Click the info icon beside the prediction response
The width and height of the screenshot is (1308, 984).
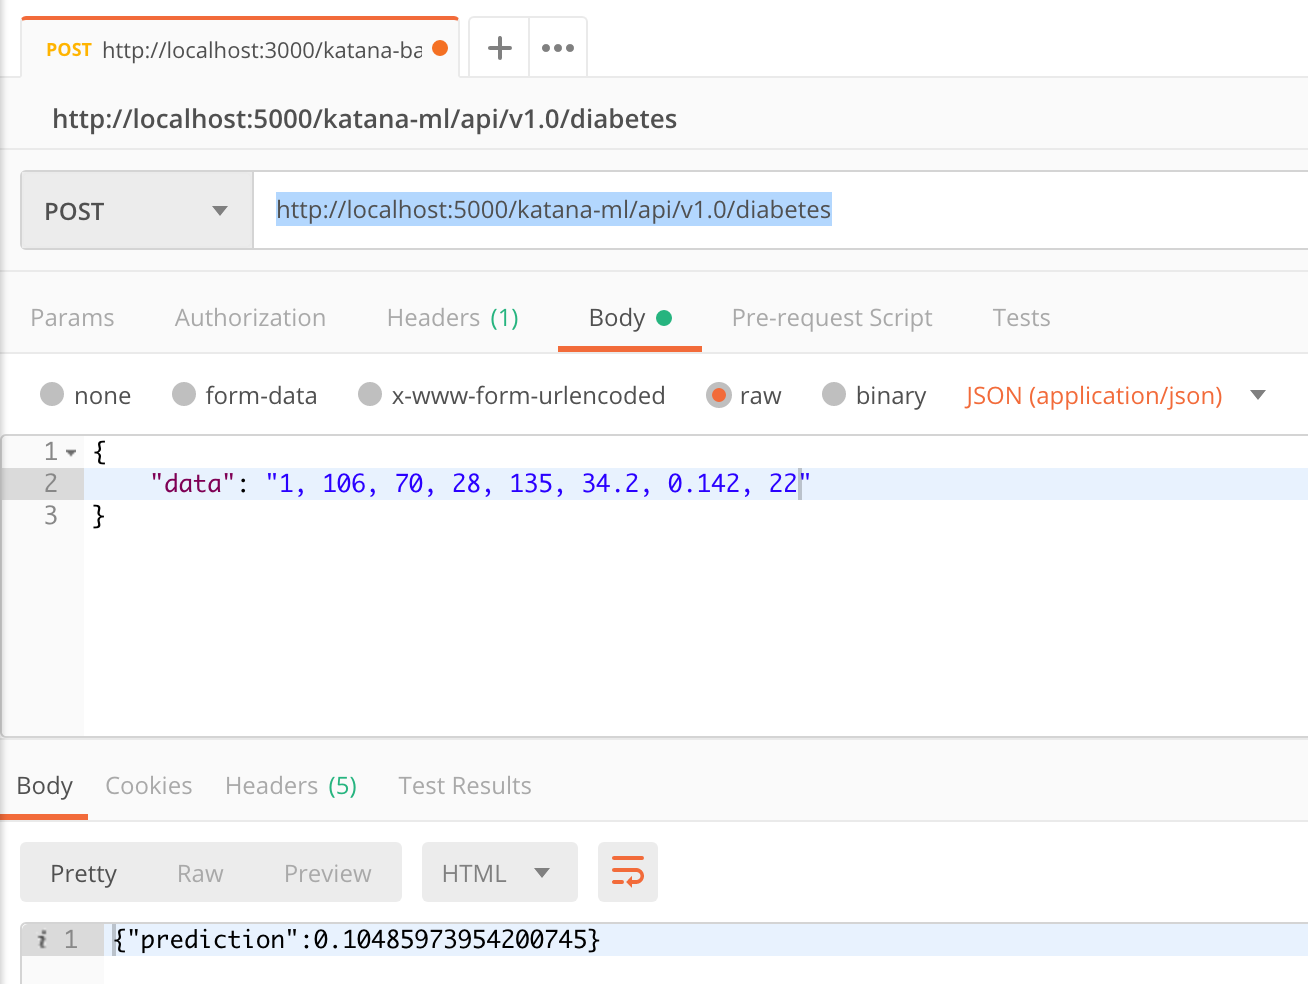coord(40,939)
